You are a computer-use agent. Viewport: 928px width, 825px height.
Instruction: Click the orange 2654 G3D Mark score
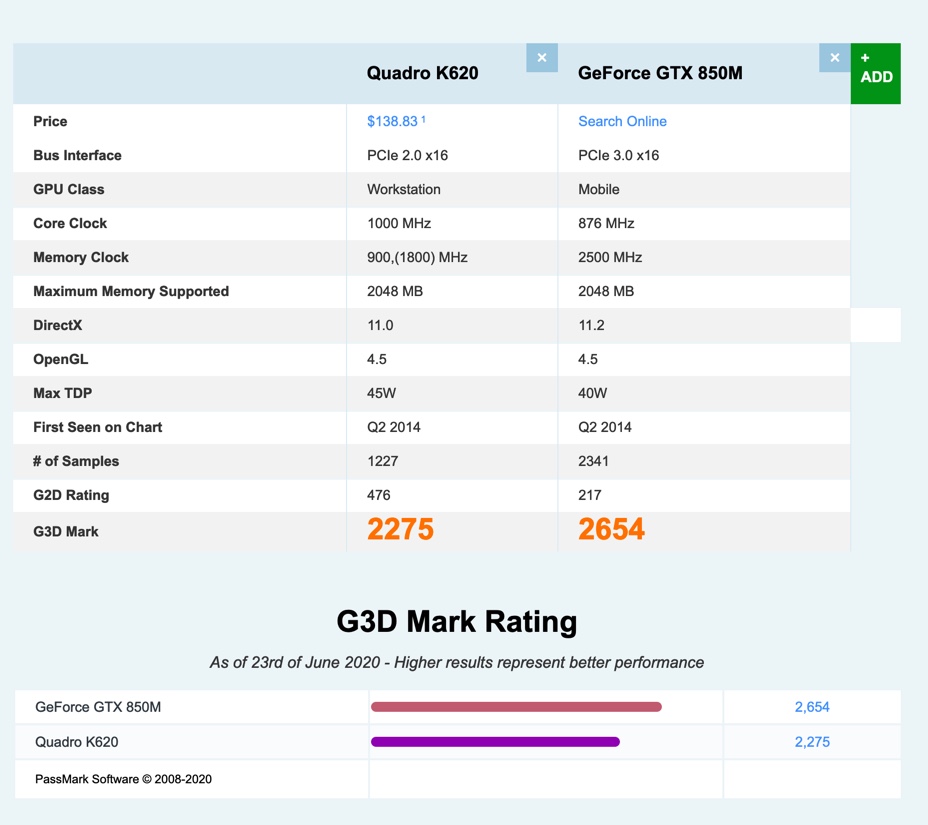click(611, 529)
